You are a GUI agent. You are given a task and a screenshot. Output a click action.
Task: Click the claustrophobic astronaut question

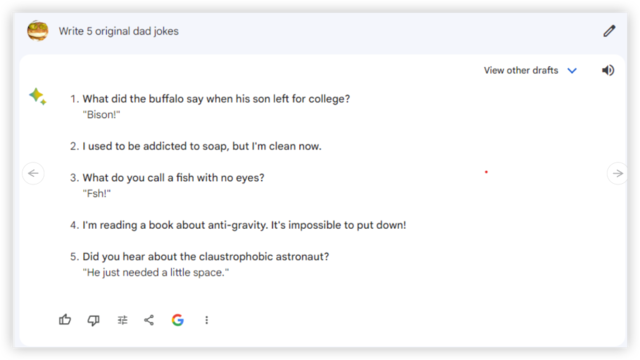[206, 256]
